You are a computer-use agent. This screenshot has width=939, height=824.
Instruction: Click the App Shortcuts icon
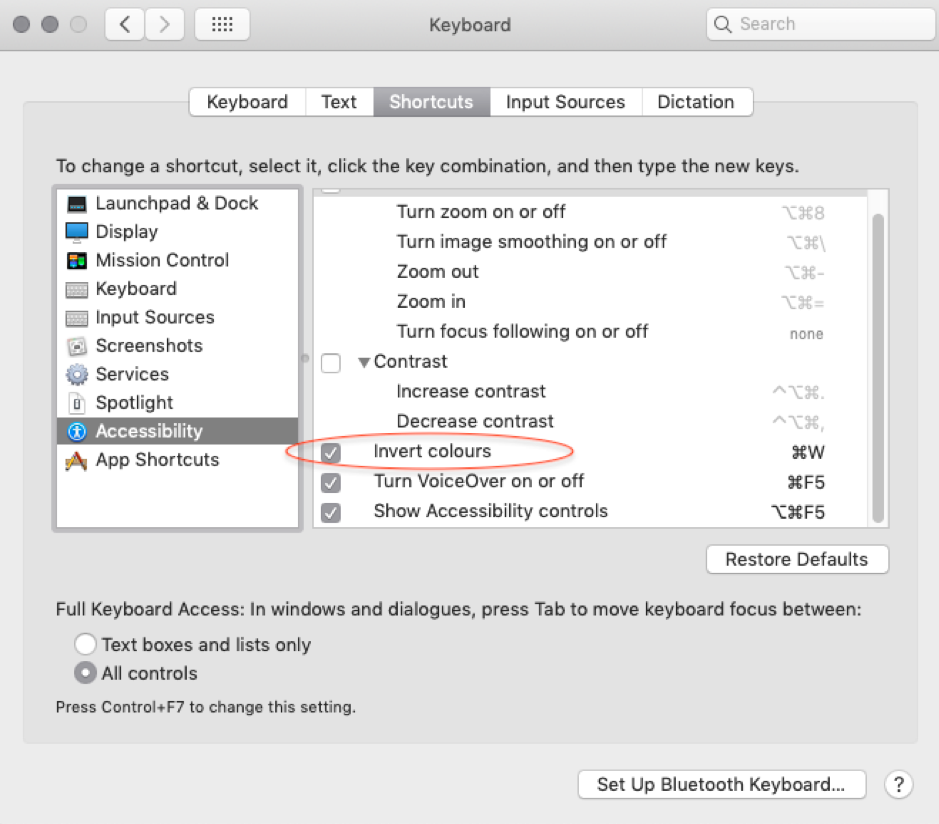(77, 461)
